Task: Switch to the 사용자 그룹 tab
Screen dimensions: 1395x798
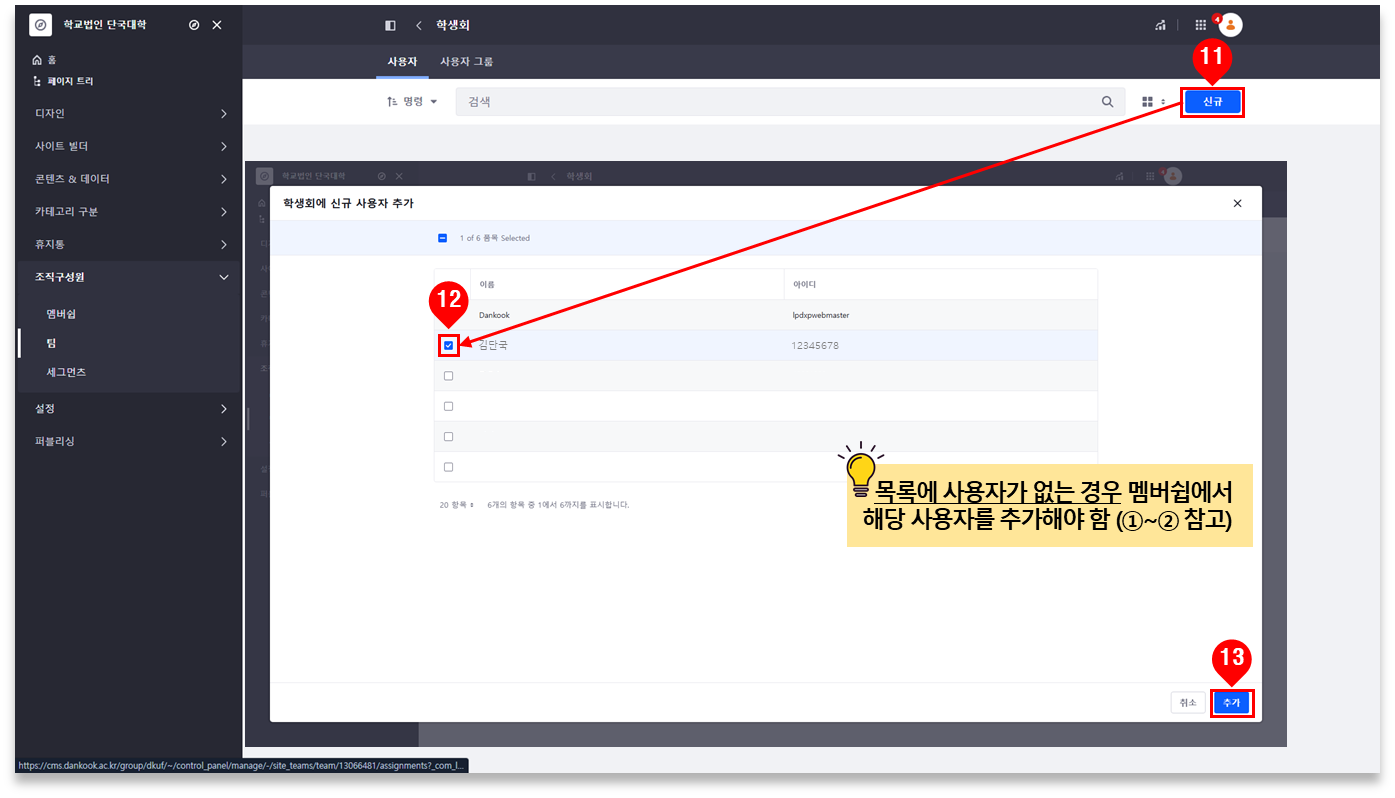Action: (x=466, y=62)
